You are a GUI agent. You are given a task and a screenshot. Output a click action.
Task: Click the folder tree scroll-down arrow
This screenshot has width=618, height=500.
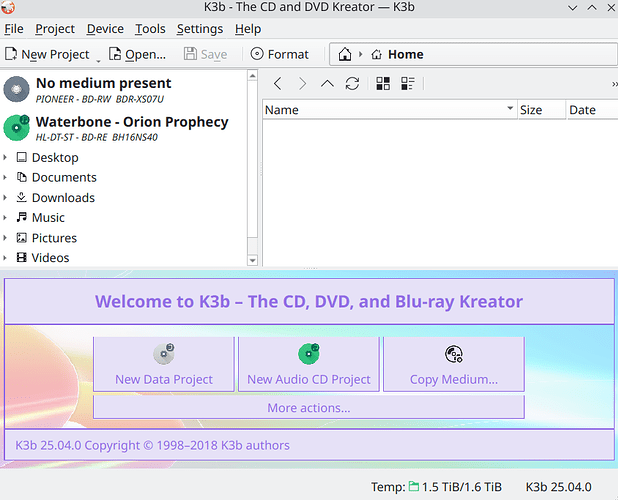pos(252,260)
